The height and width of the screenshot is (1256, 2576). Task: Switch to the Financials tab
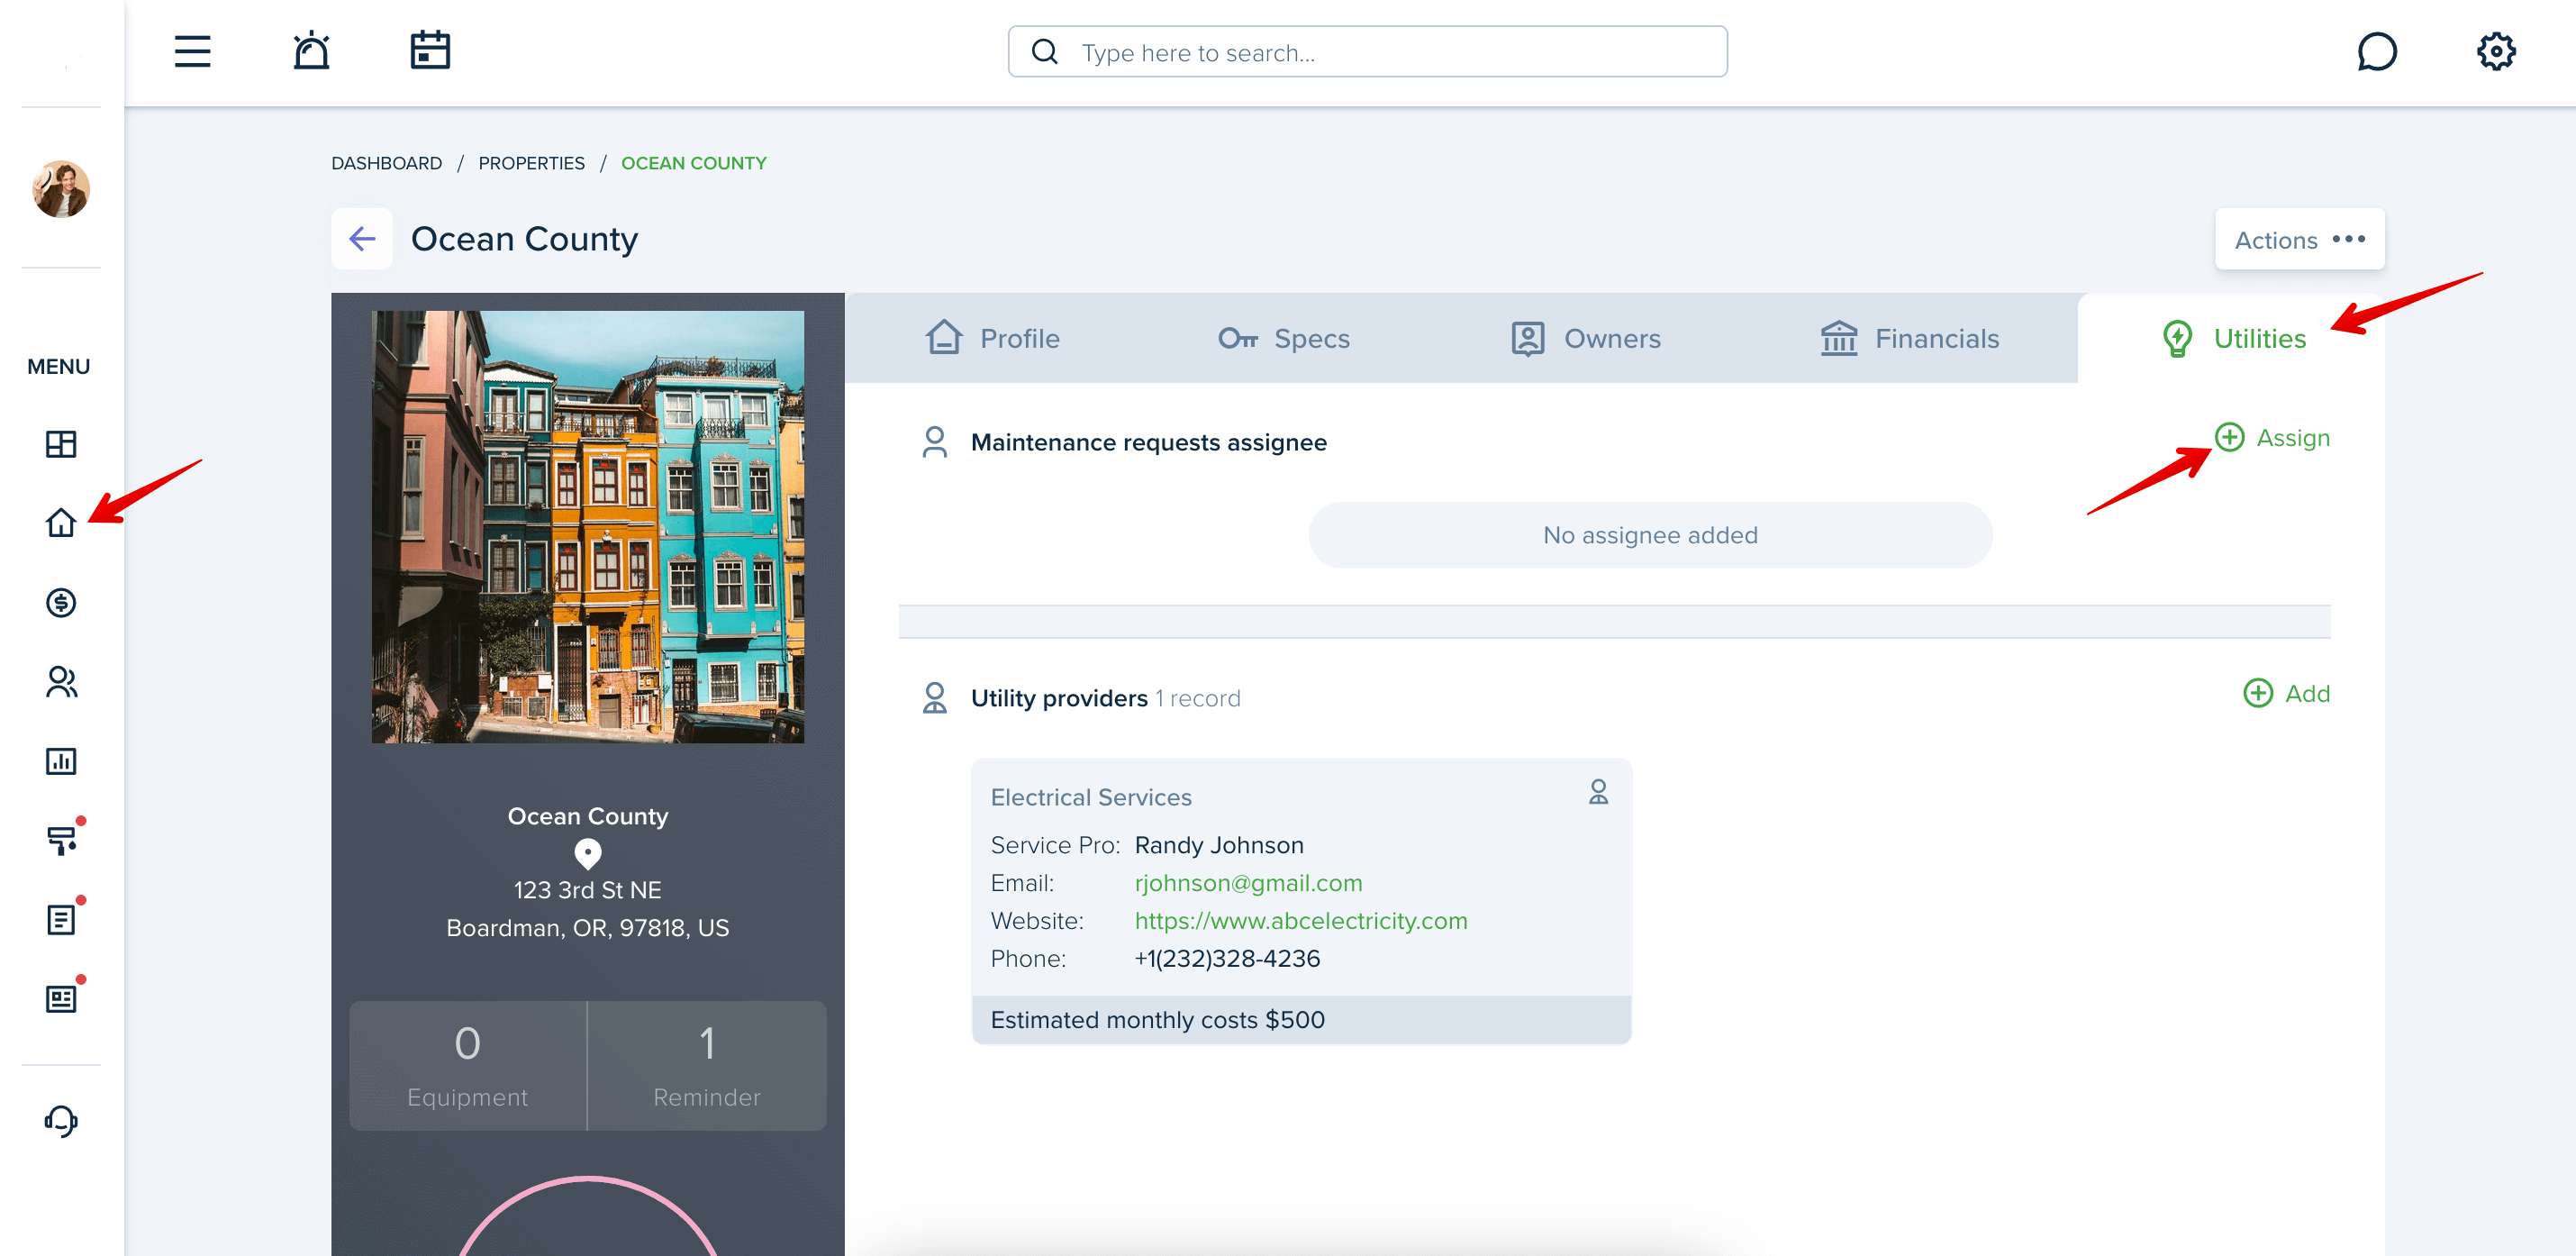1909,339
